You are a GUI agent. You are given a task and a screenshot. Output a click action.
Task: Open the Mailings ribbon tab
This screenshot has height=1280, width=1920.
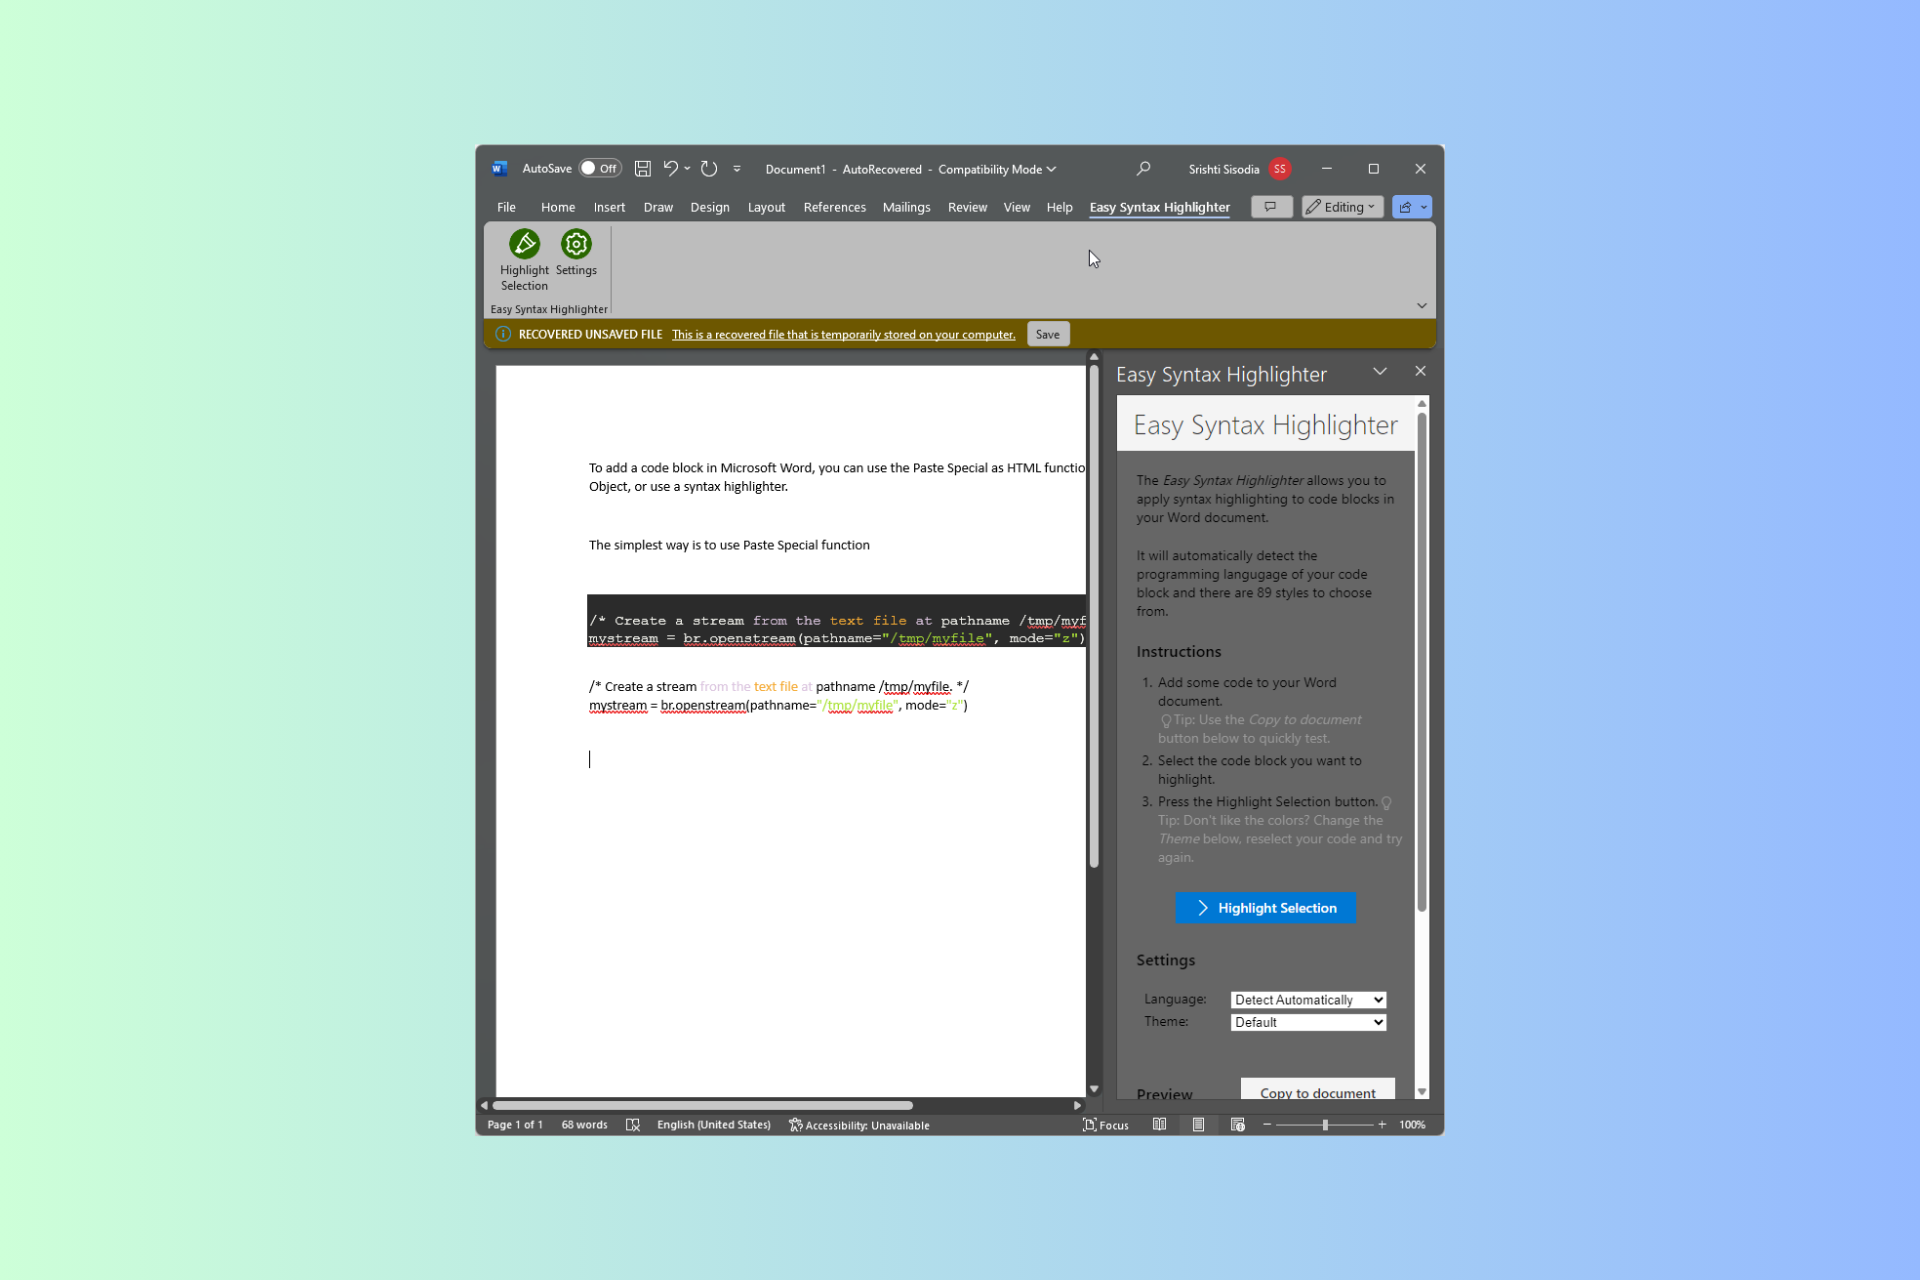click(906, 207)
